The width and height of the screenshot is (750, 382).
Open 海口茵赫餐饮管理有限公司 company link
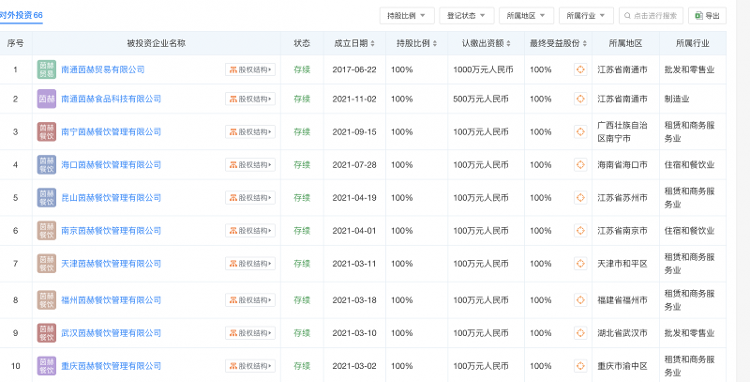pyautogui.click(x=111, y=165)
